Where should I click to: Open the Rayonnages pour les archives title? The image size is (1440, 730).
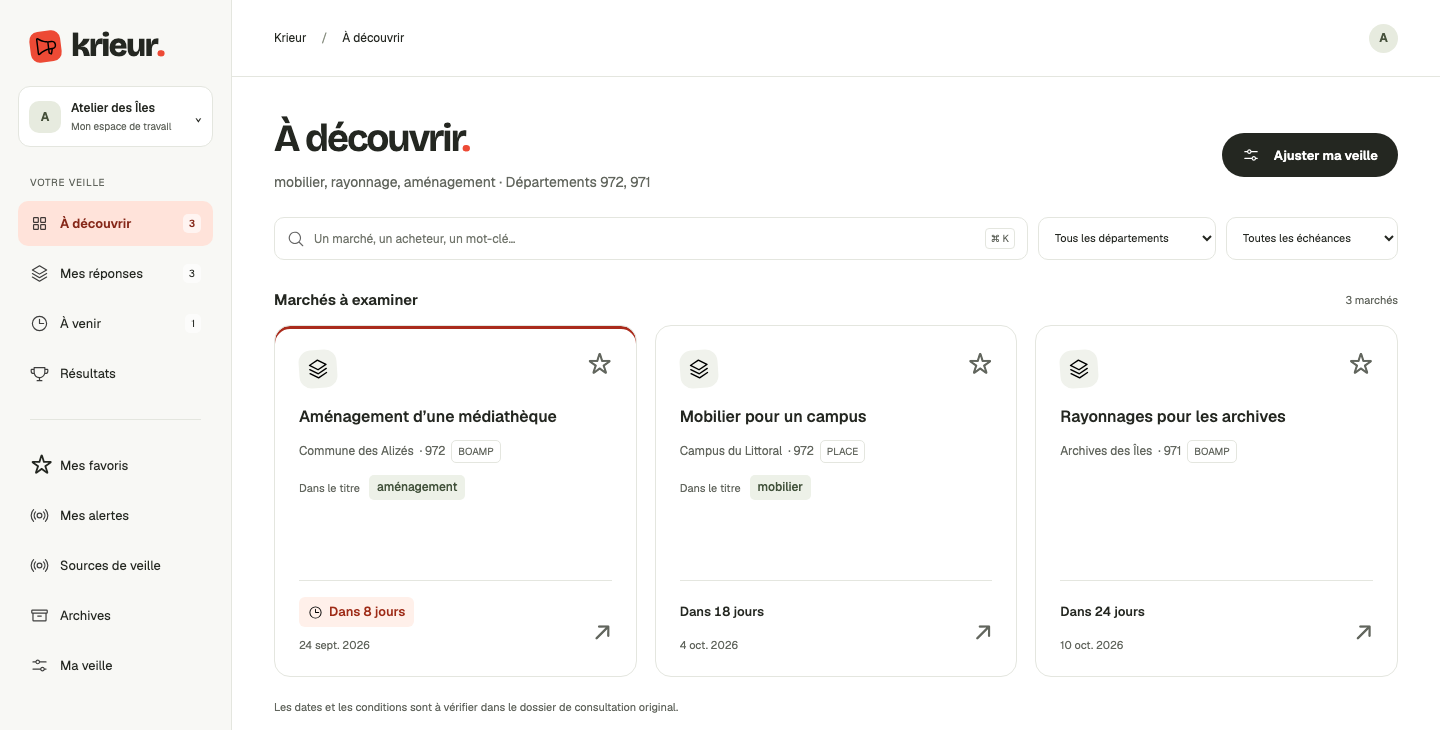pyautogui.click(x=1173, y=417)
